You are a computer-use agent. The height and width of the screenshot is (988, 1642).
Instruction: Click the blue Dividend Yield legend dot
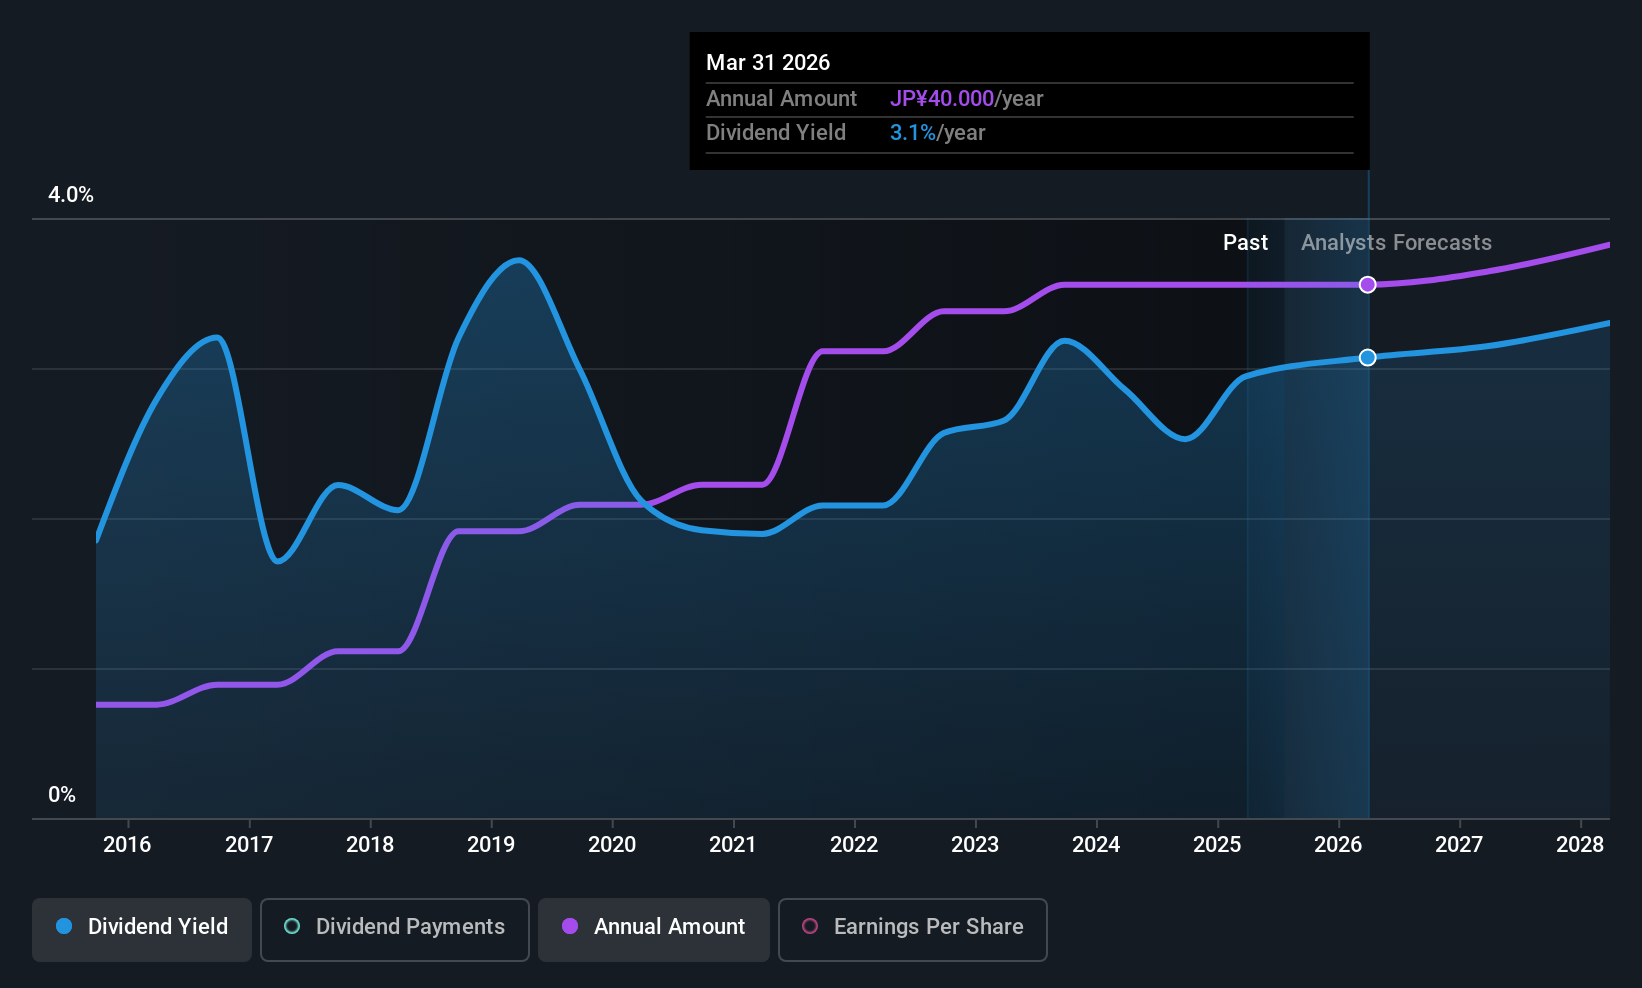point(64,926)
